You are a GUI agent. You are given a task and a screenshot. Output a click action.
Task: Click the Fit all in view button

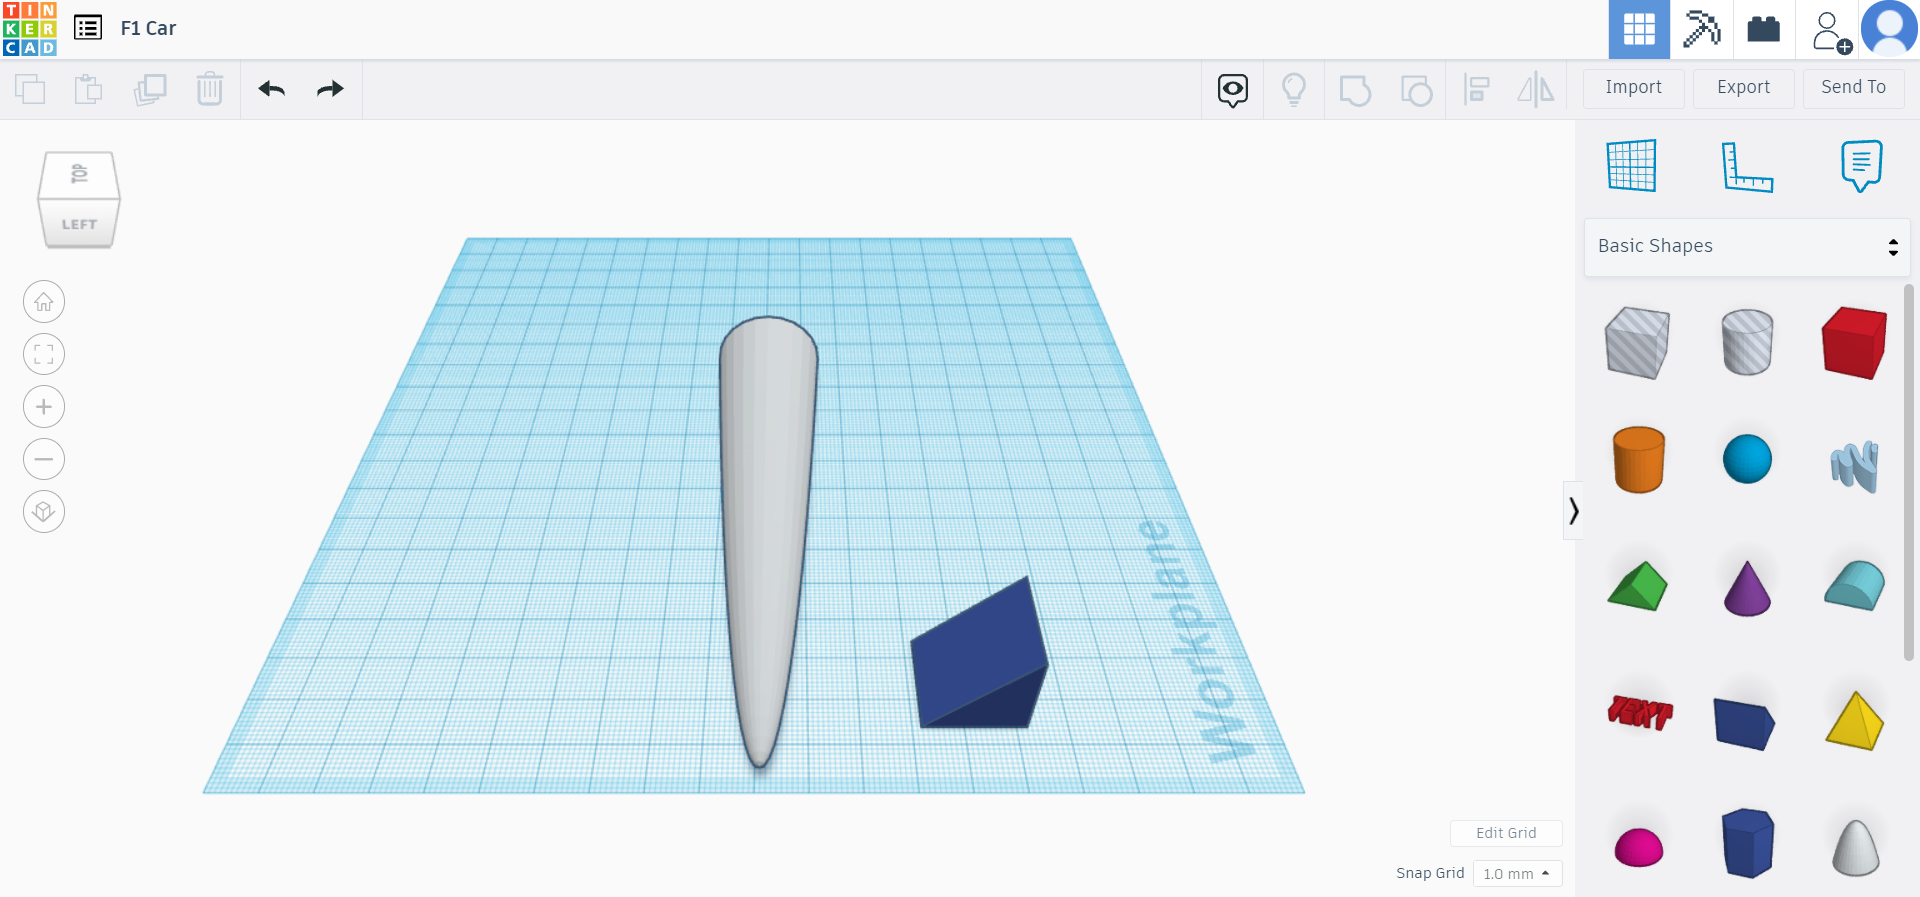tap(44, 354)
